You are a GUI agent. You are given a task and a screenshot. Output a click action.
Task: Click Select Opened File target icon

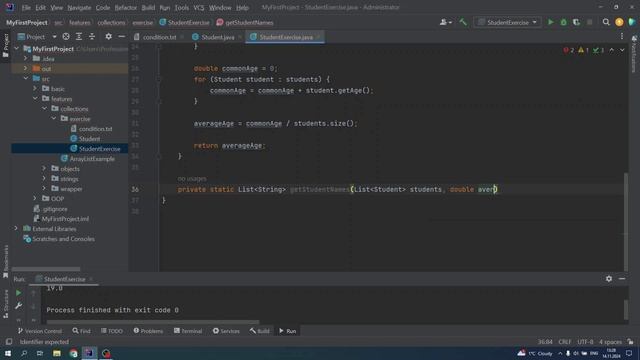click(x=66, y=37)
